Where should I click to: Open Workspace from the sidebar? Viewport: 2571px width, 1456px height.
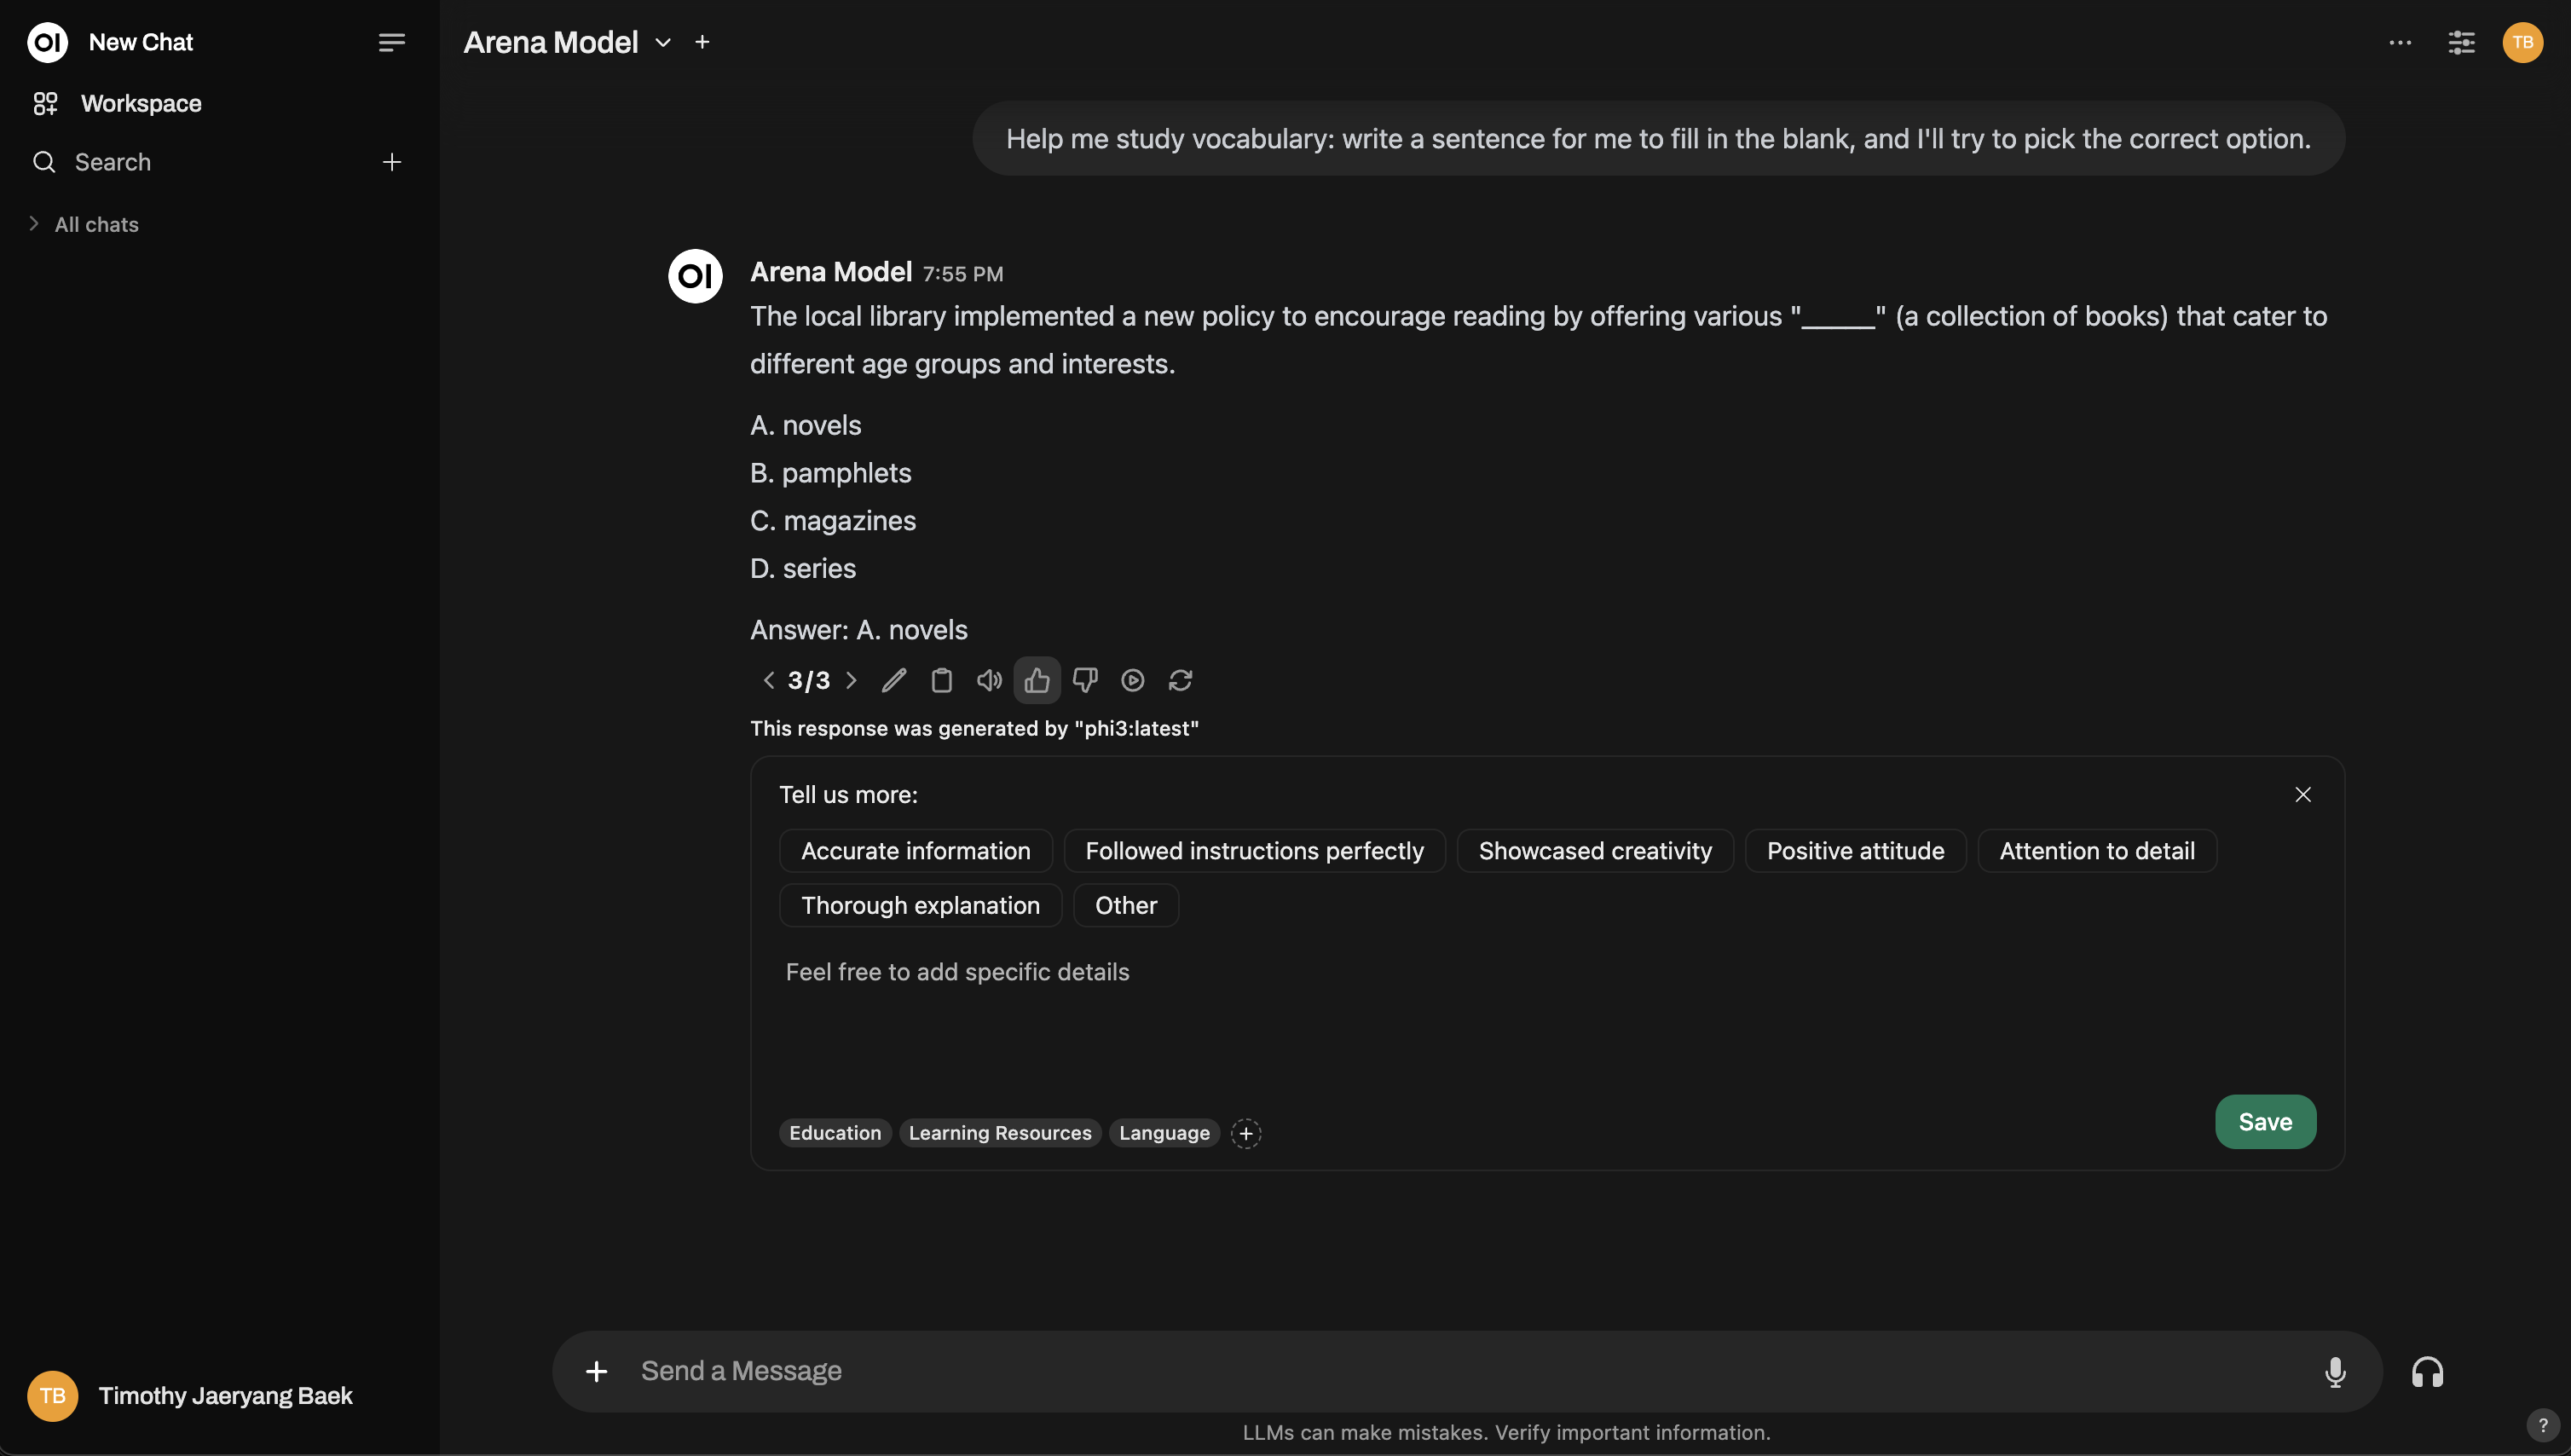tap(140, 103)
